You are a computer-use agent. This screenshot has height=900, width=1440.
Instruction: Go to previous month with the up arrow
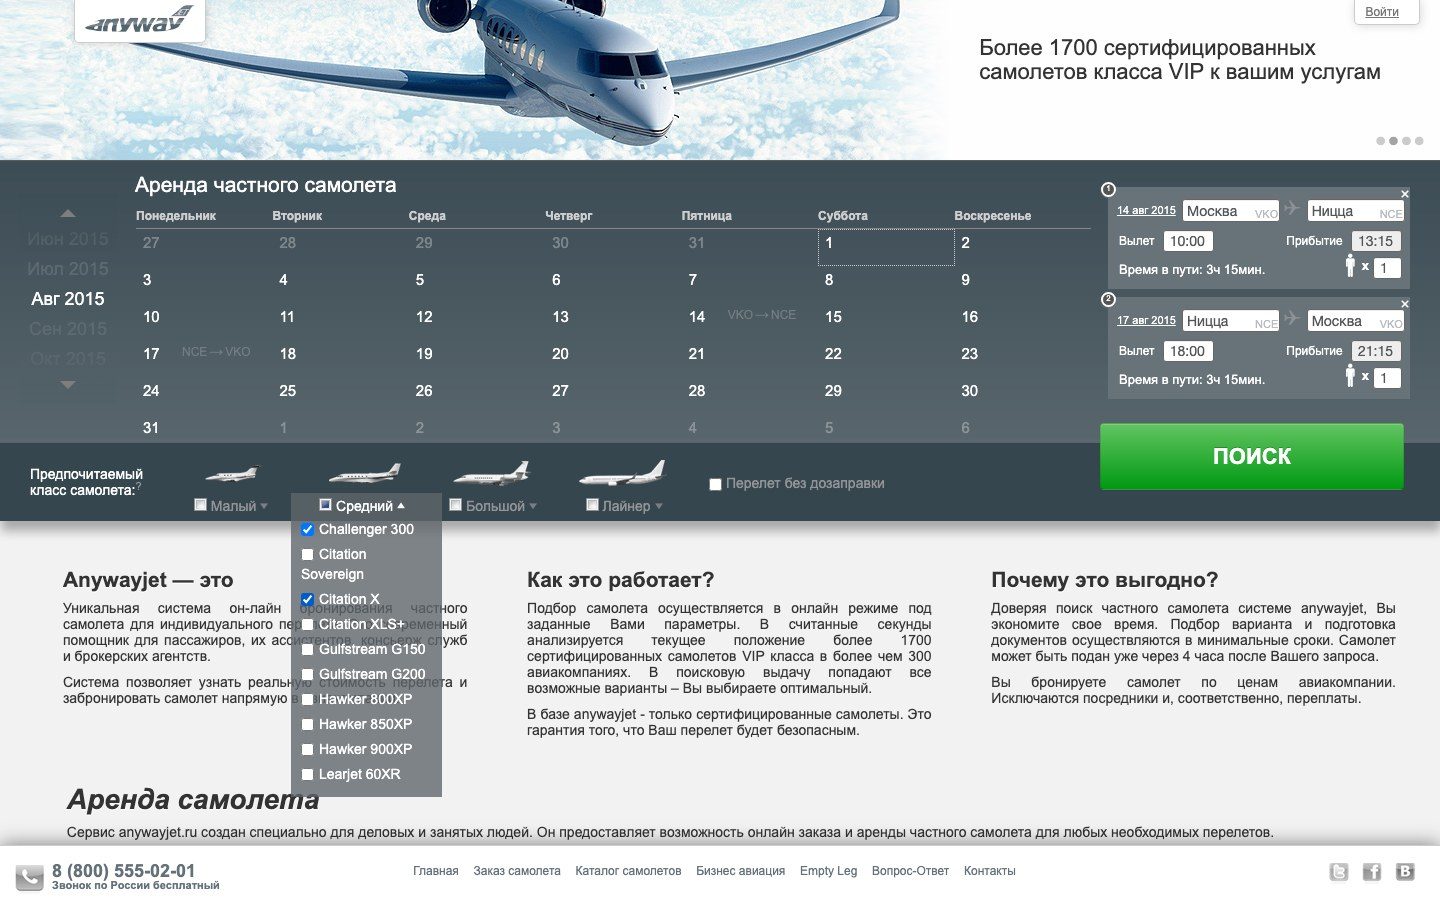click(68, 213)
